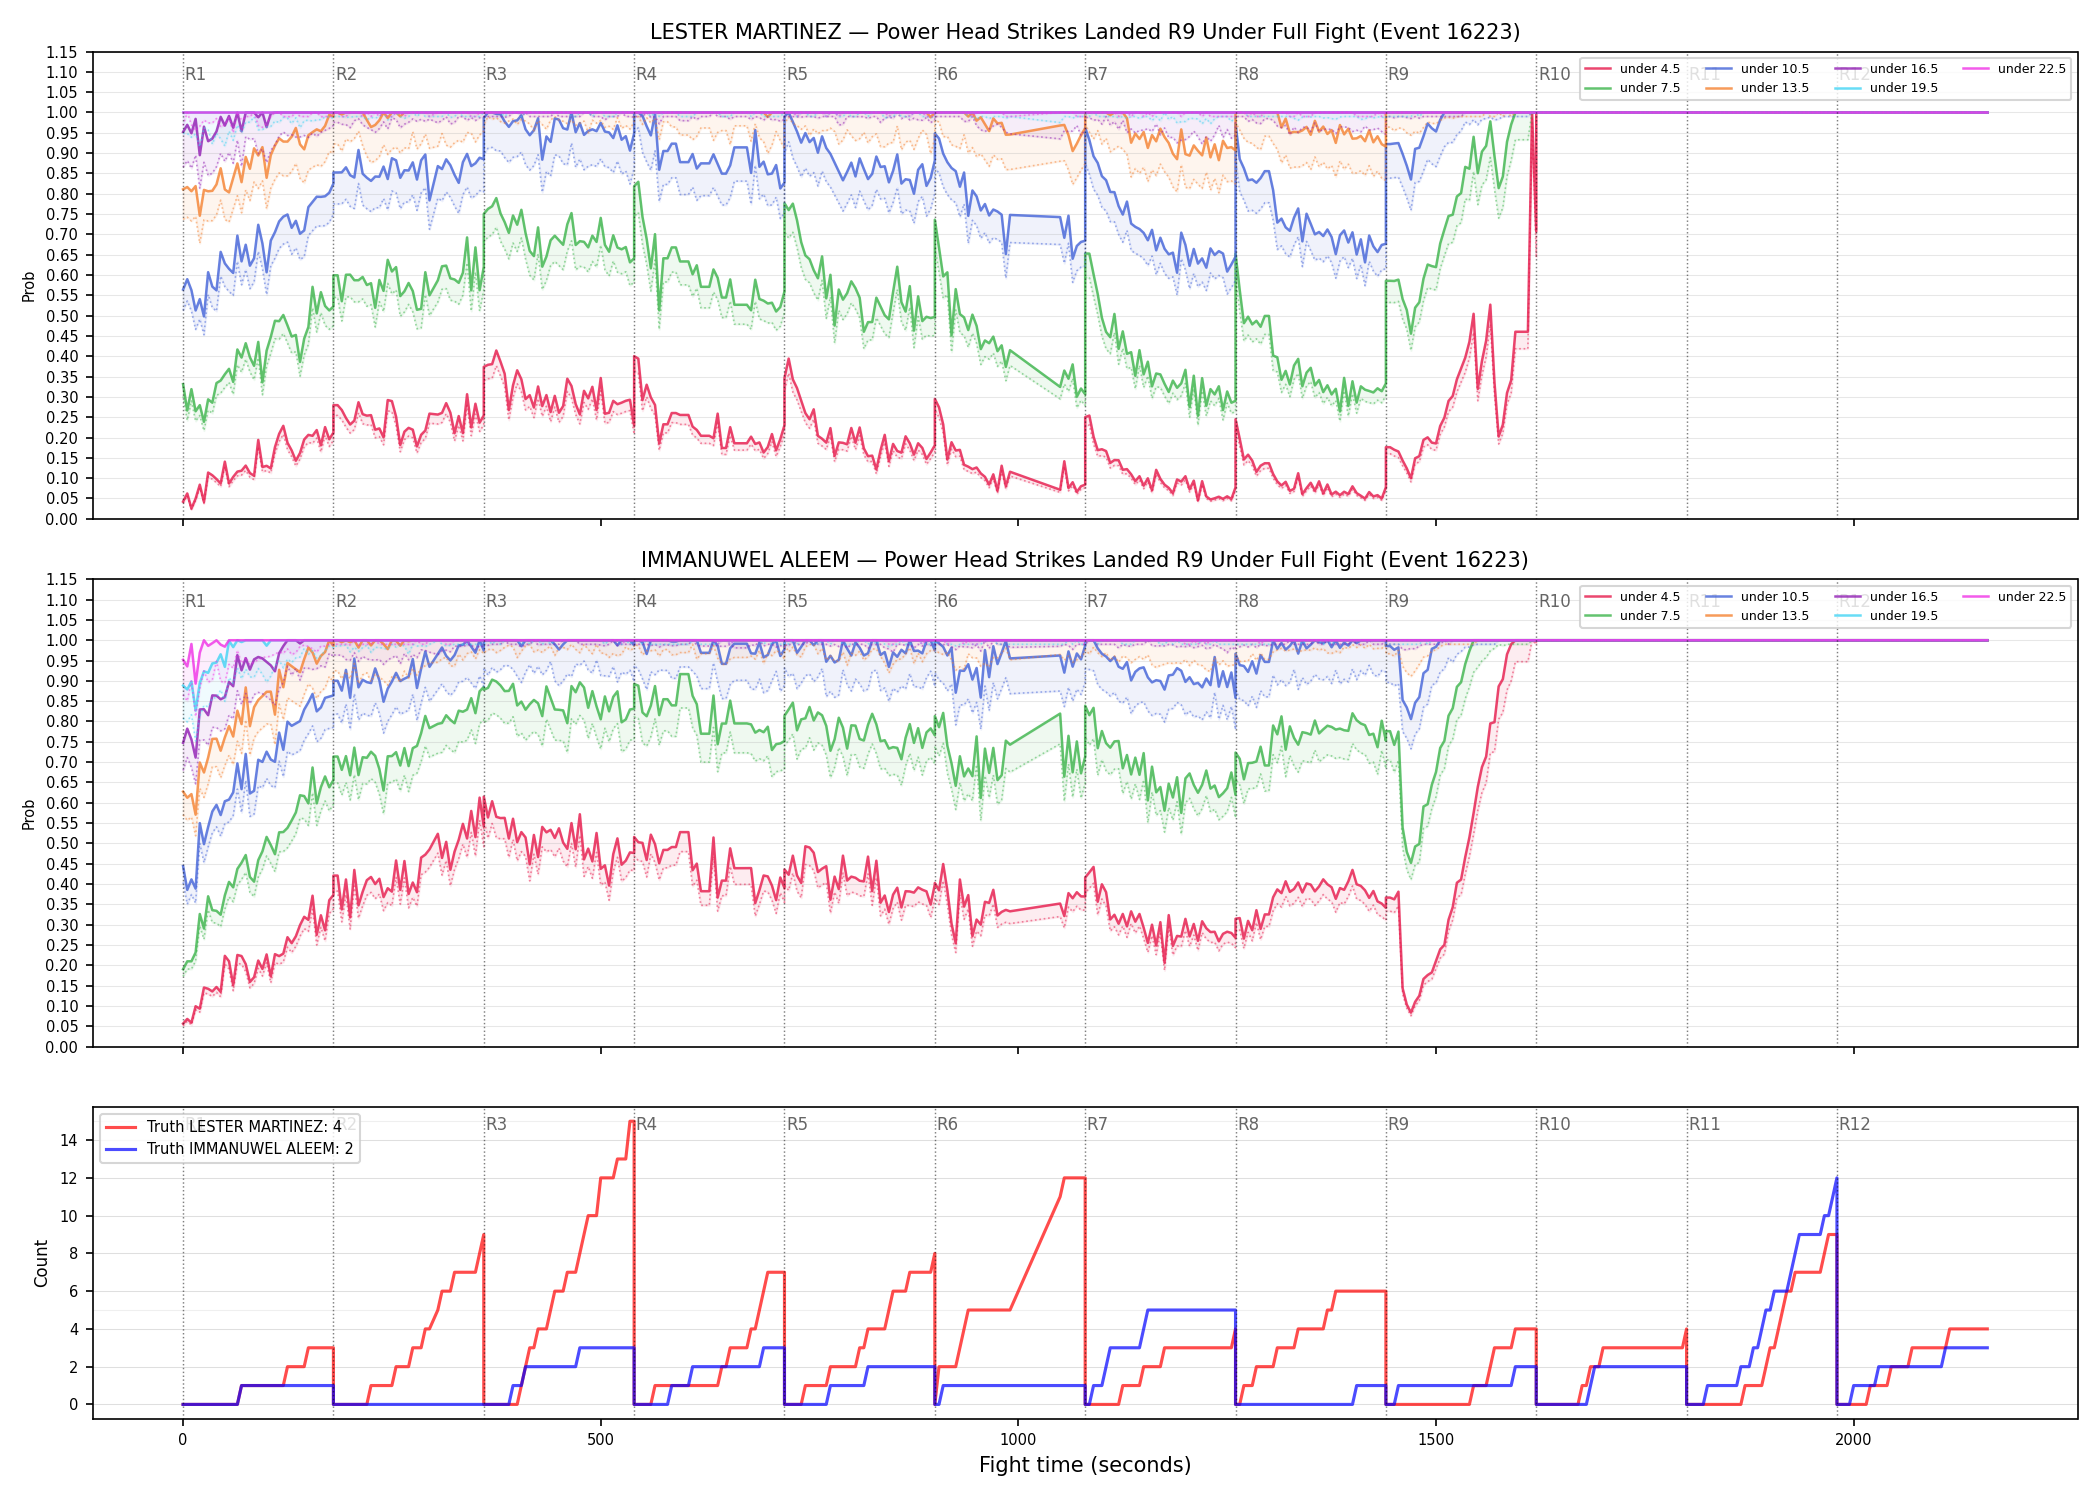
Task: Select "under 13.5" legend entry in top chart
Action: coord(1757,88)
